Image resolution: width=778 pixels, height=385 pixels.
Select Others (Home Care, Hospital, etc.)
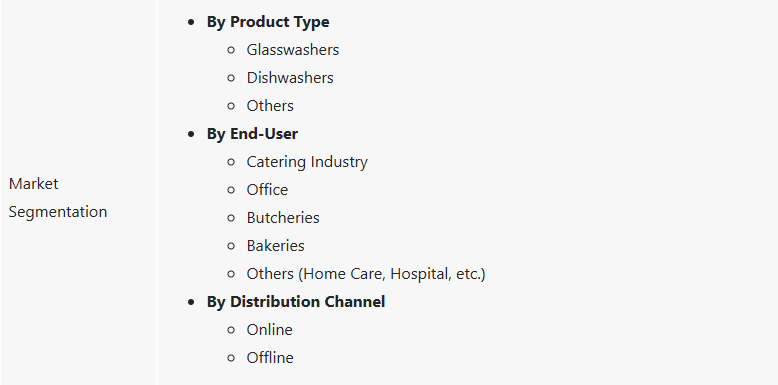click(366, 274)
